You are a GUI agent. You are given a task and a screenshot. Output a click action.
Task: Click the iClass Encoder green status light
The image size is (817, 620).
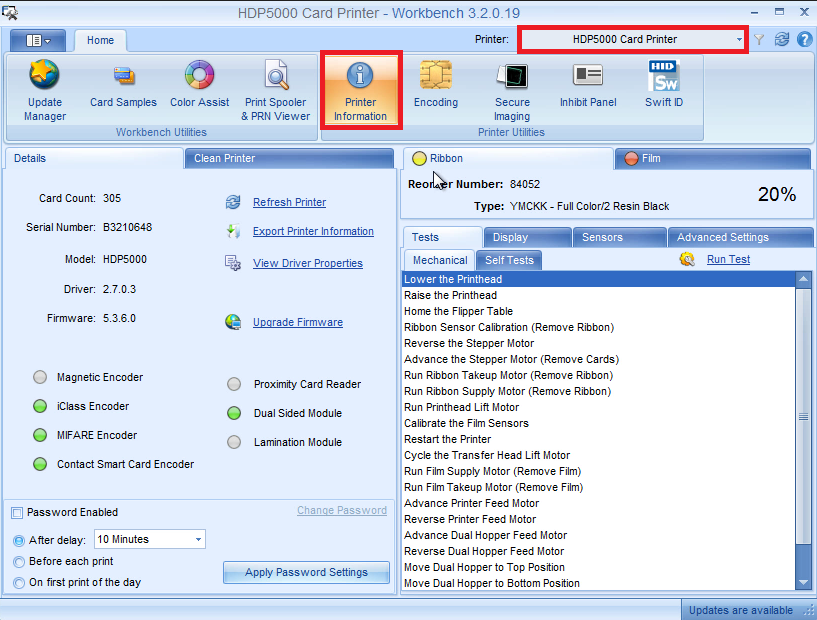(x=40, y=406)
